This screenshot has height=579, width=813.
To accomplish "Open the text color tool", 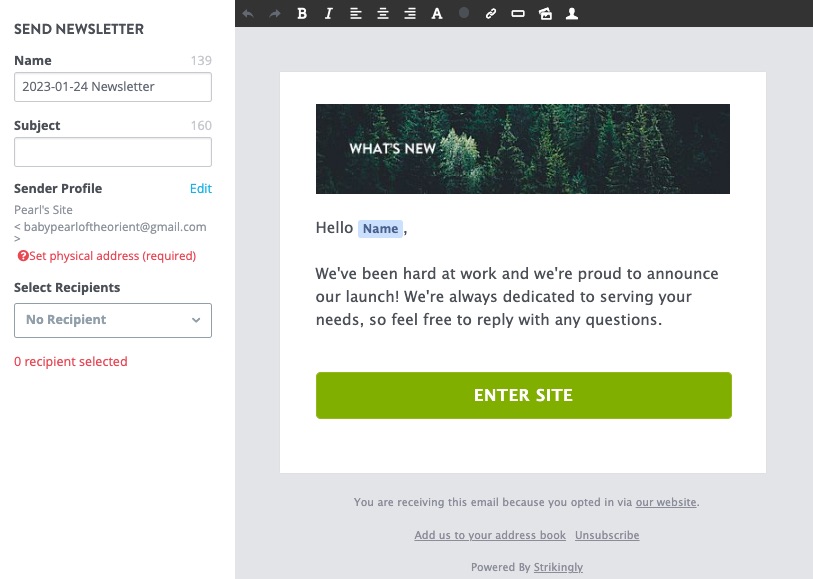I will (437, 13).
